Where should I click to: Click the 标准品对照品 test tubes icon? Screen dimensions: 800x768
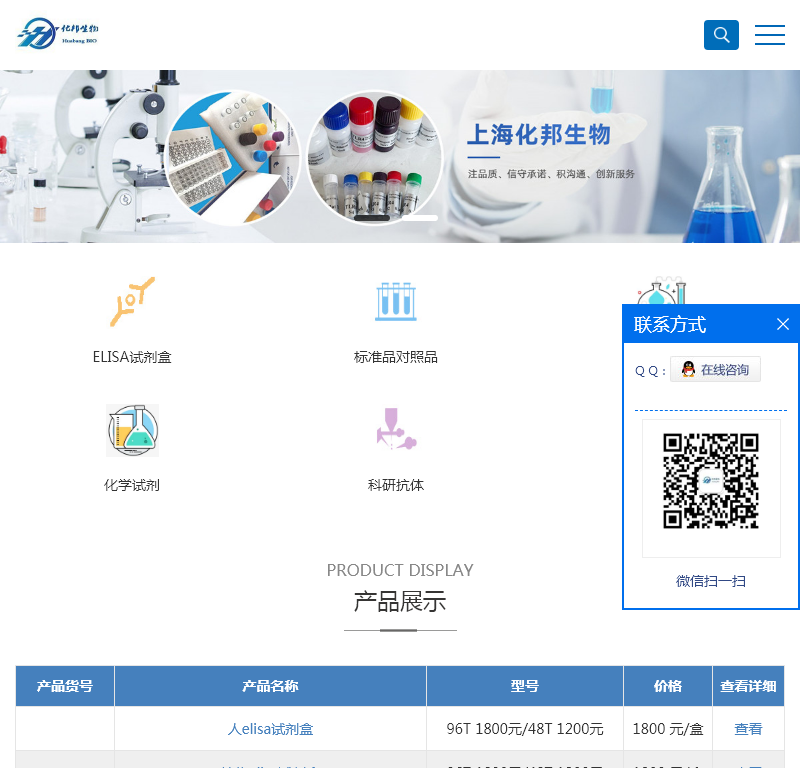click(396, 302)
